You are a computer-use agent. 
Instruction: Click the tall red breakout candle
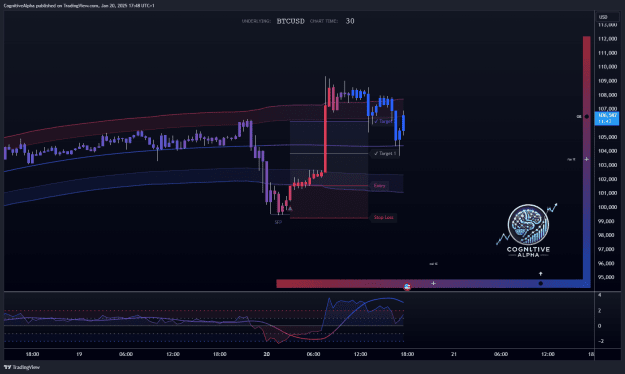[325, 139]
